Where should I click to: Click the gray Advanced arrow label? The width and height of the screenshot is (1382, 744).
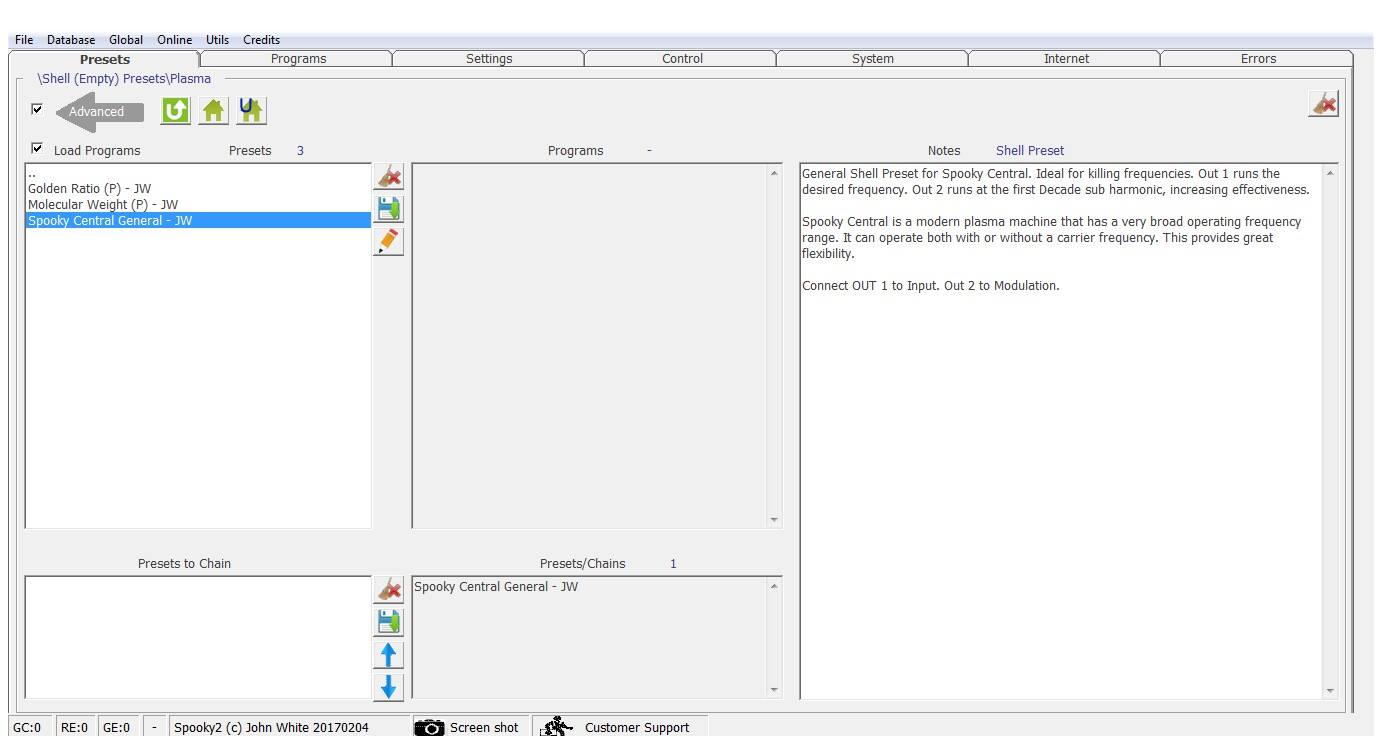point(99,111)
